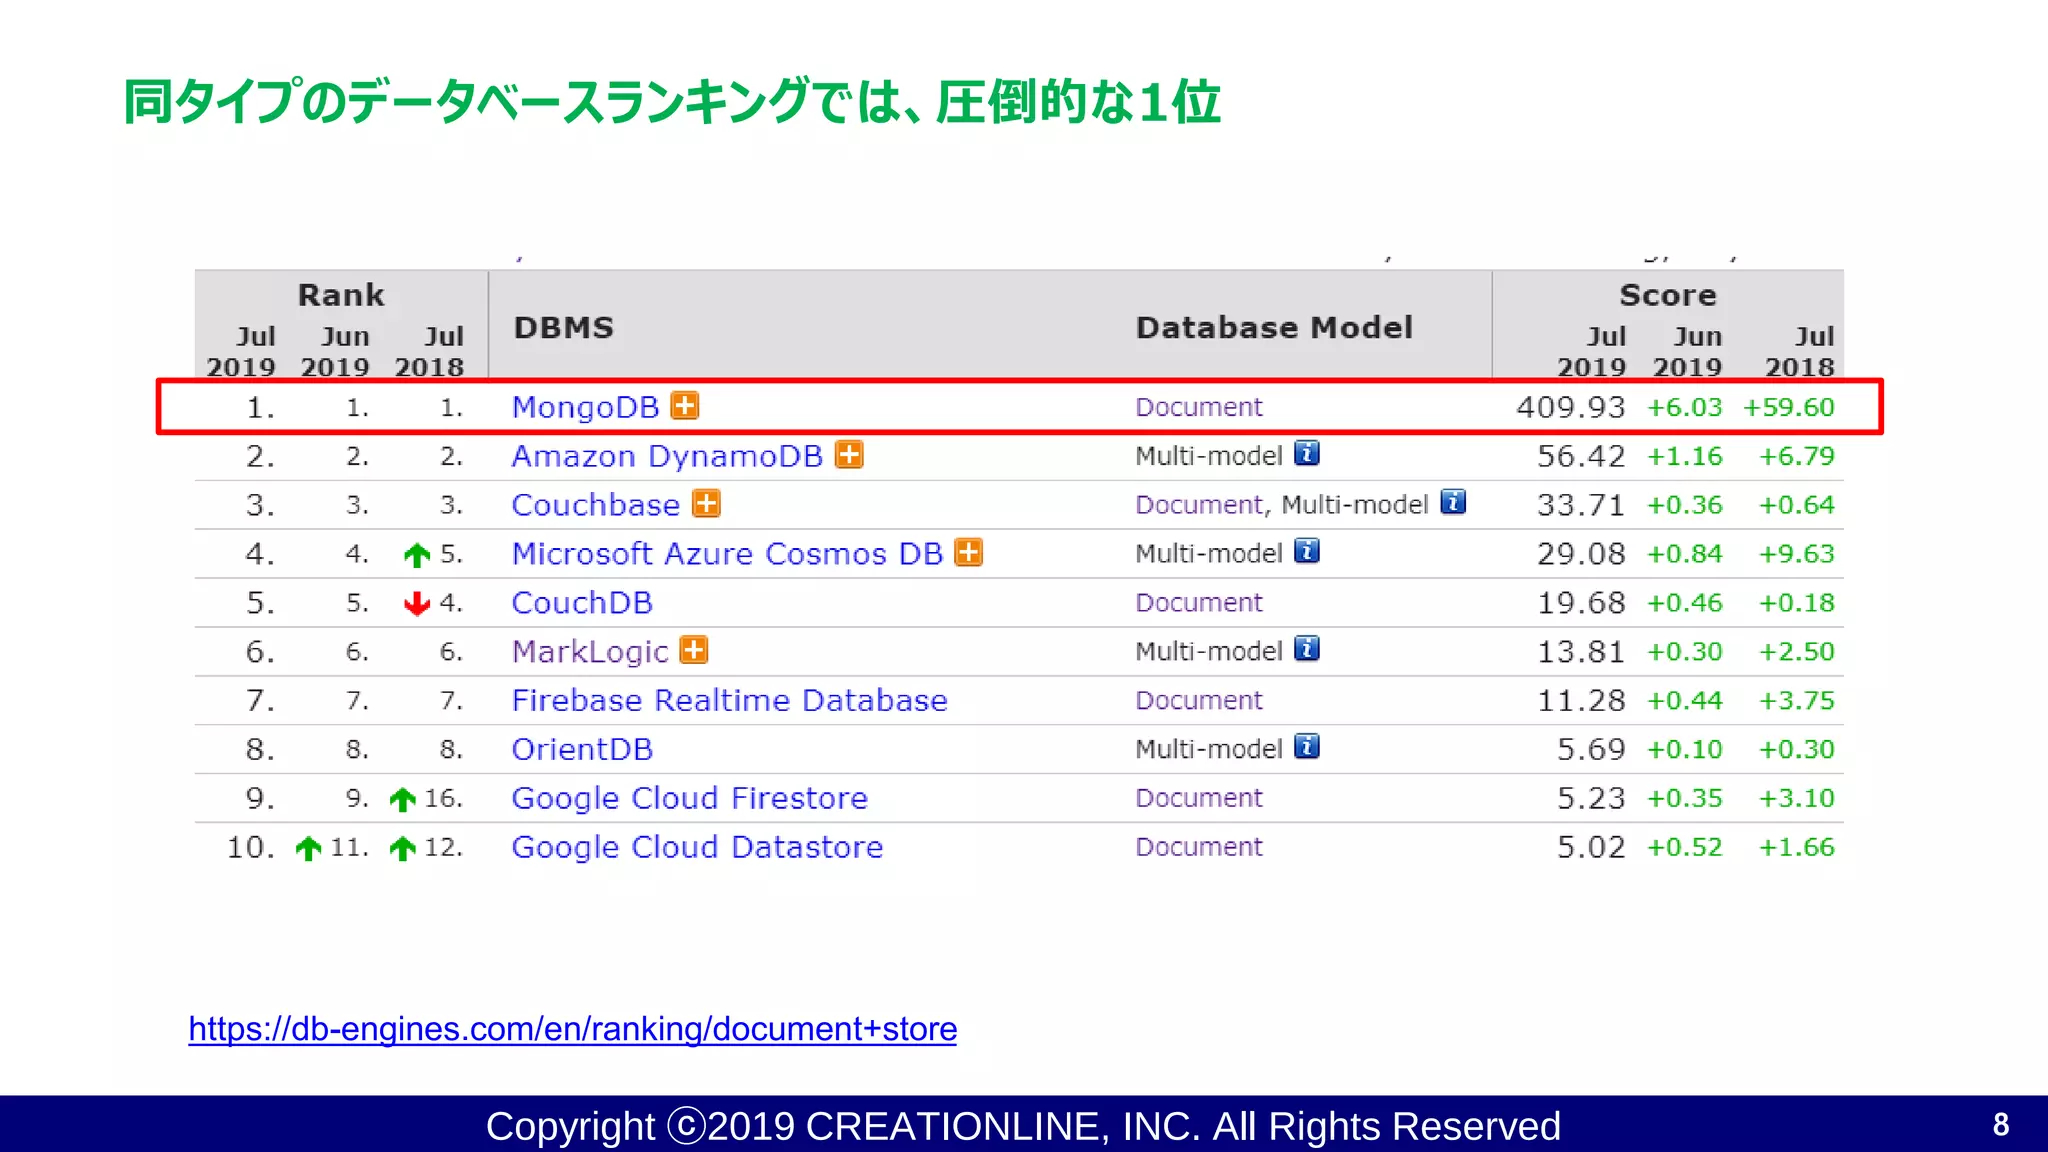This screenshot has width=2048, height=1152.
Task: Click the info icon in Amazon DynamoDB's Multi-model cell
Action: point(1307,453)
